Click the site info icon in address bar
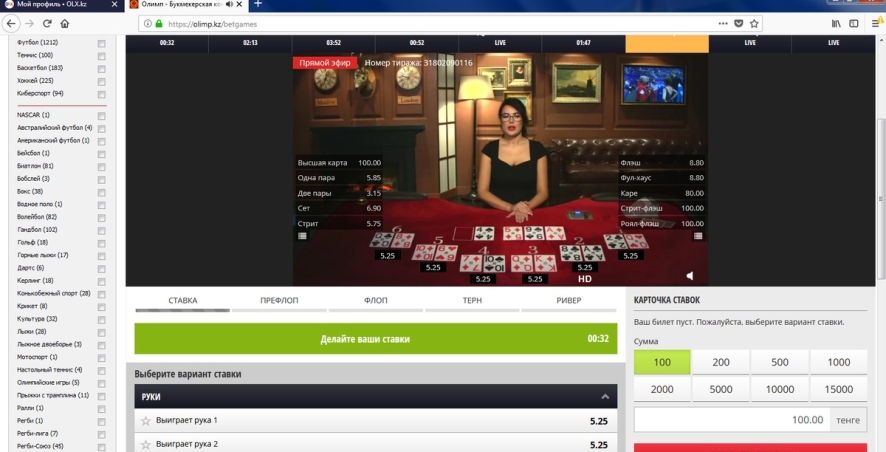 [147, 24]
